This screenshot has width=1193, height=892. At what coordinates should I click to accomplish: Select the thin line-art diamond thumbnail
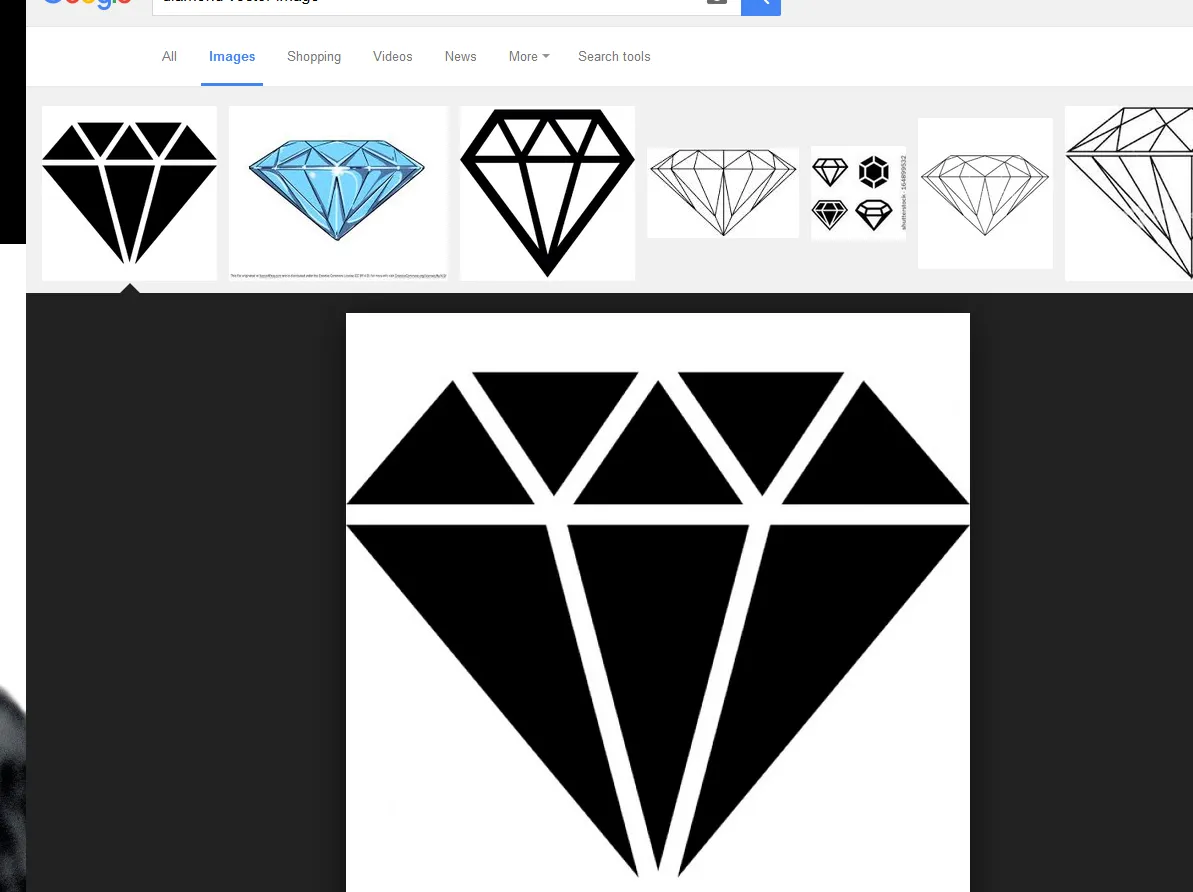723,193
